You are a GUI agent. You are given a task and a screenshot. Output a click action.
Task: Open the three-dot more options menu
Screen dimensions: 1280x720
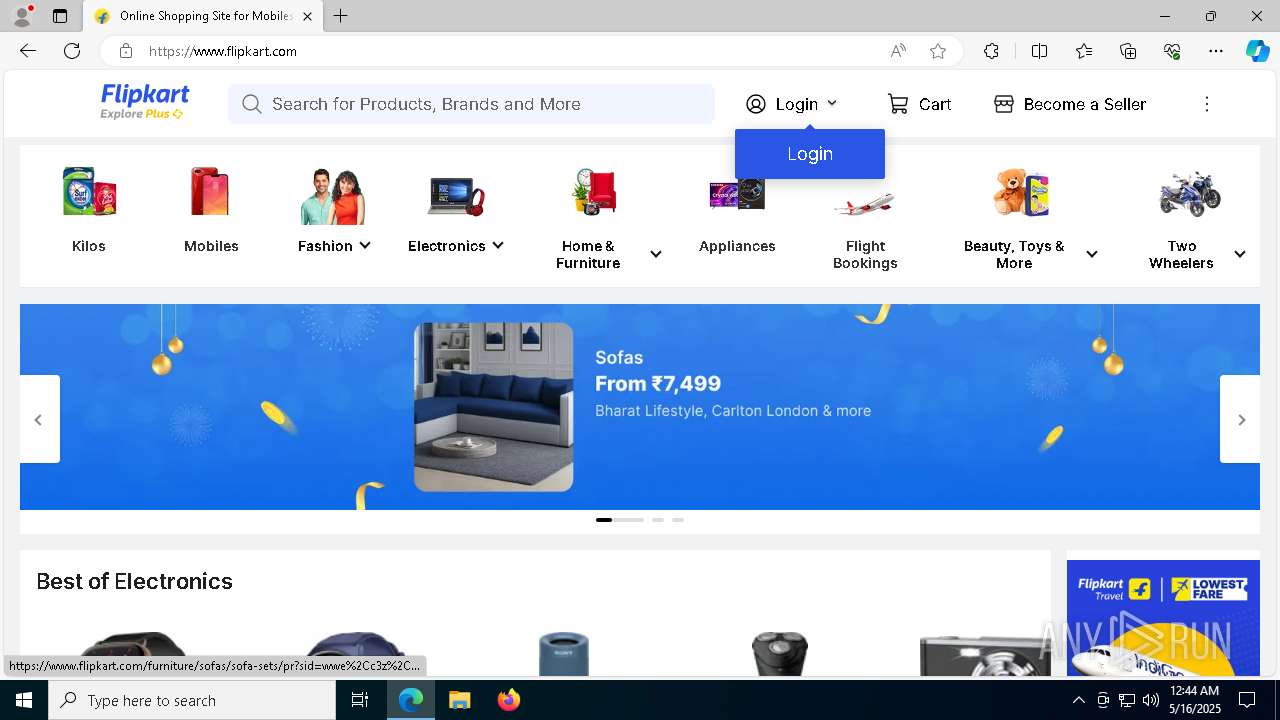[x=1207, y=104]
